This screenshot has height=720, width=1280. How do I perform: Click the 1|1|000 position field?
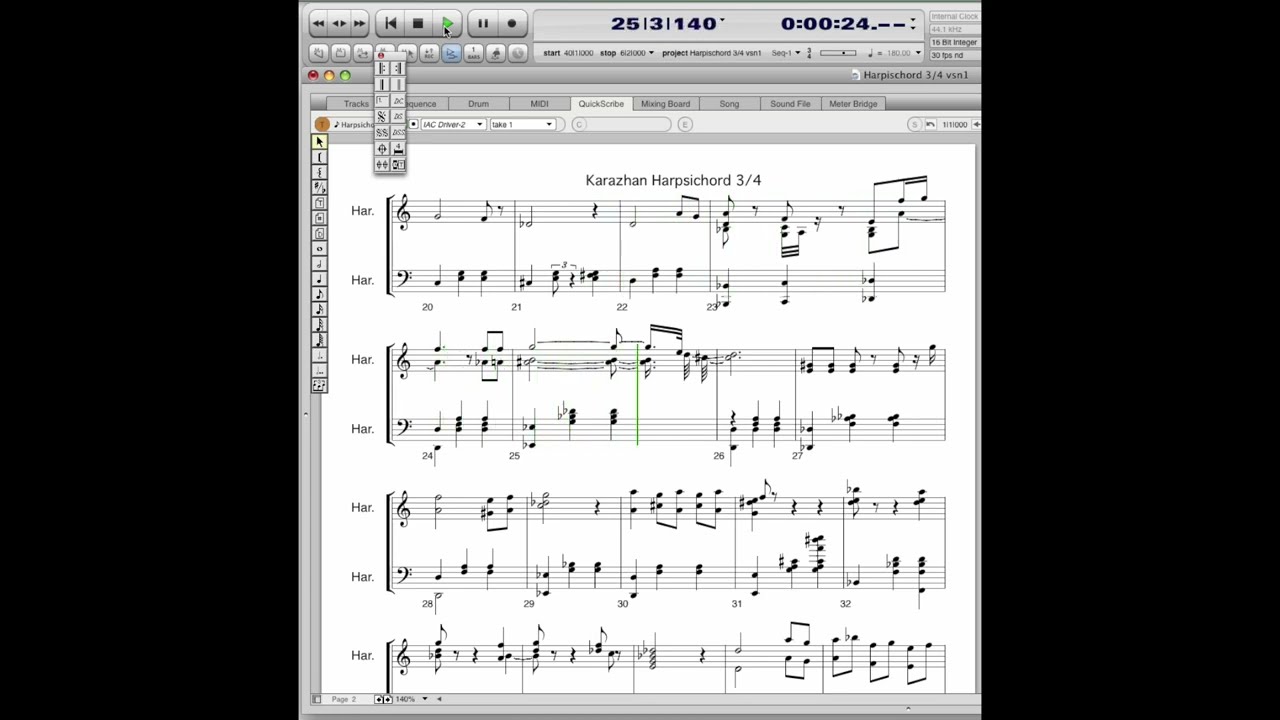click(956, 124)
